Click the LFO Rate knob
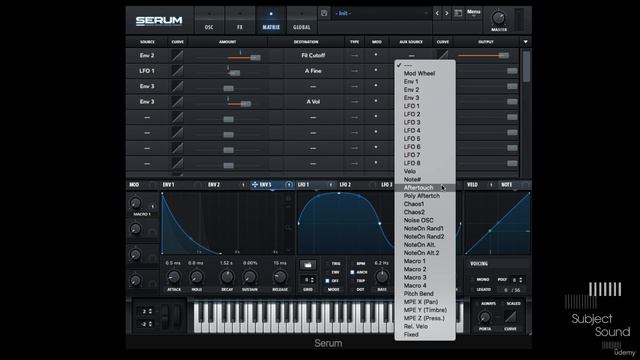The image size is (640, 360). [382, 277]
